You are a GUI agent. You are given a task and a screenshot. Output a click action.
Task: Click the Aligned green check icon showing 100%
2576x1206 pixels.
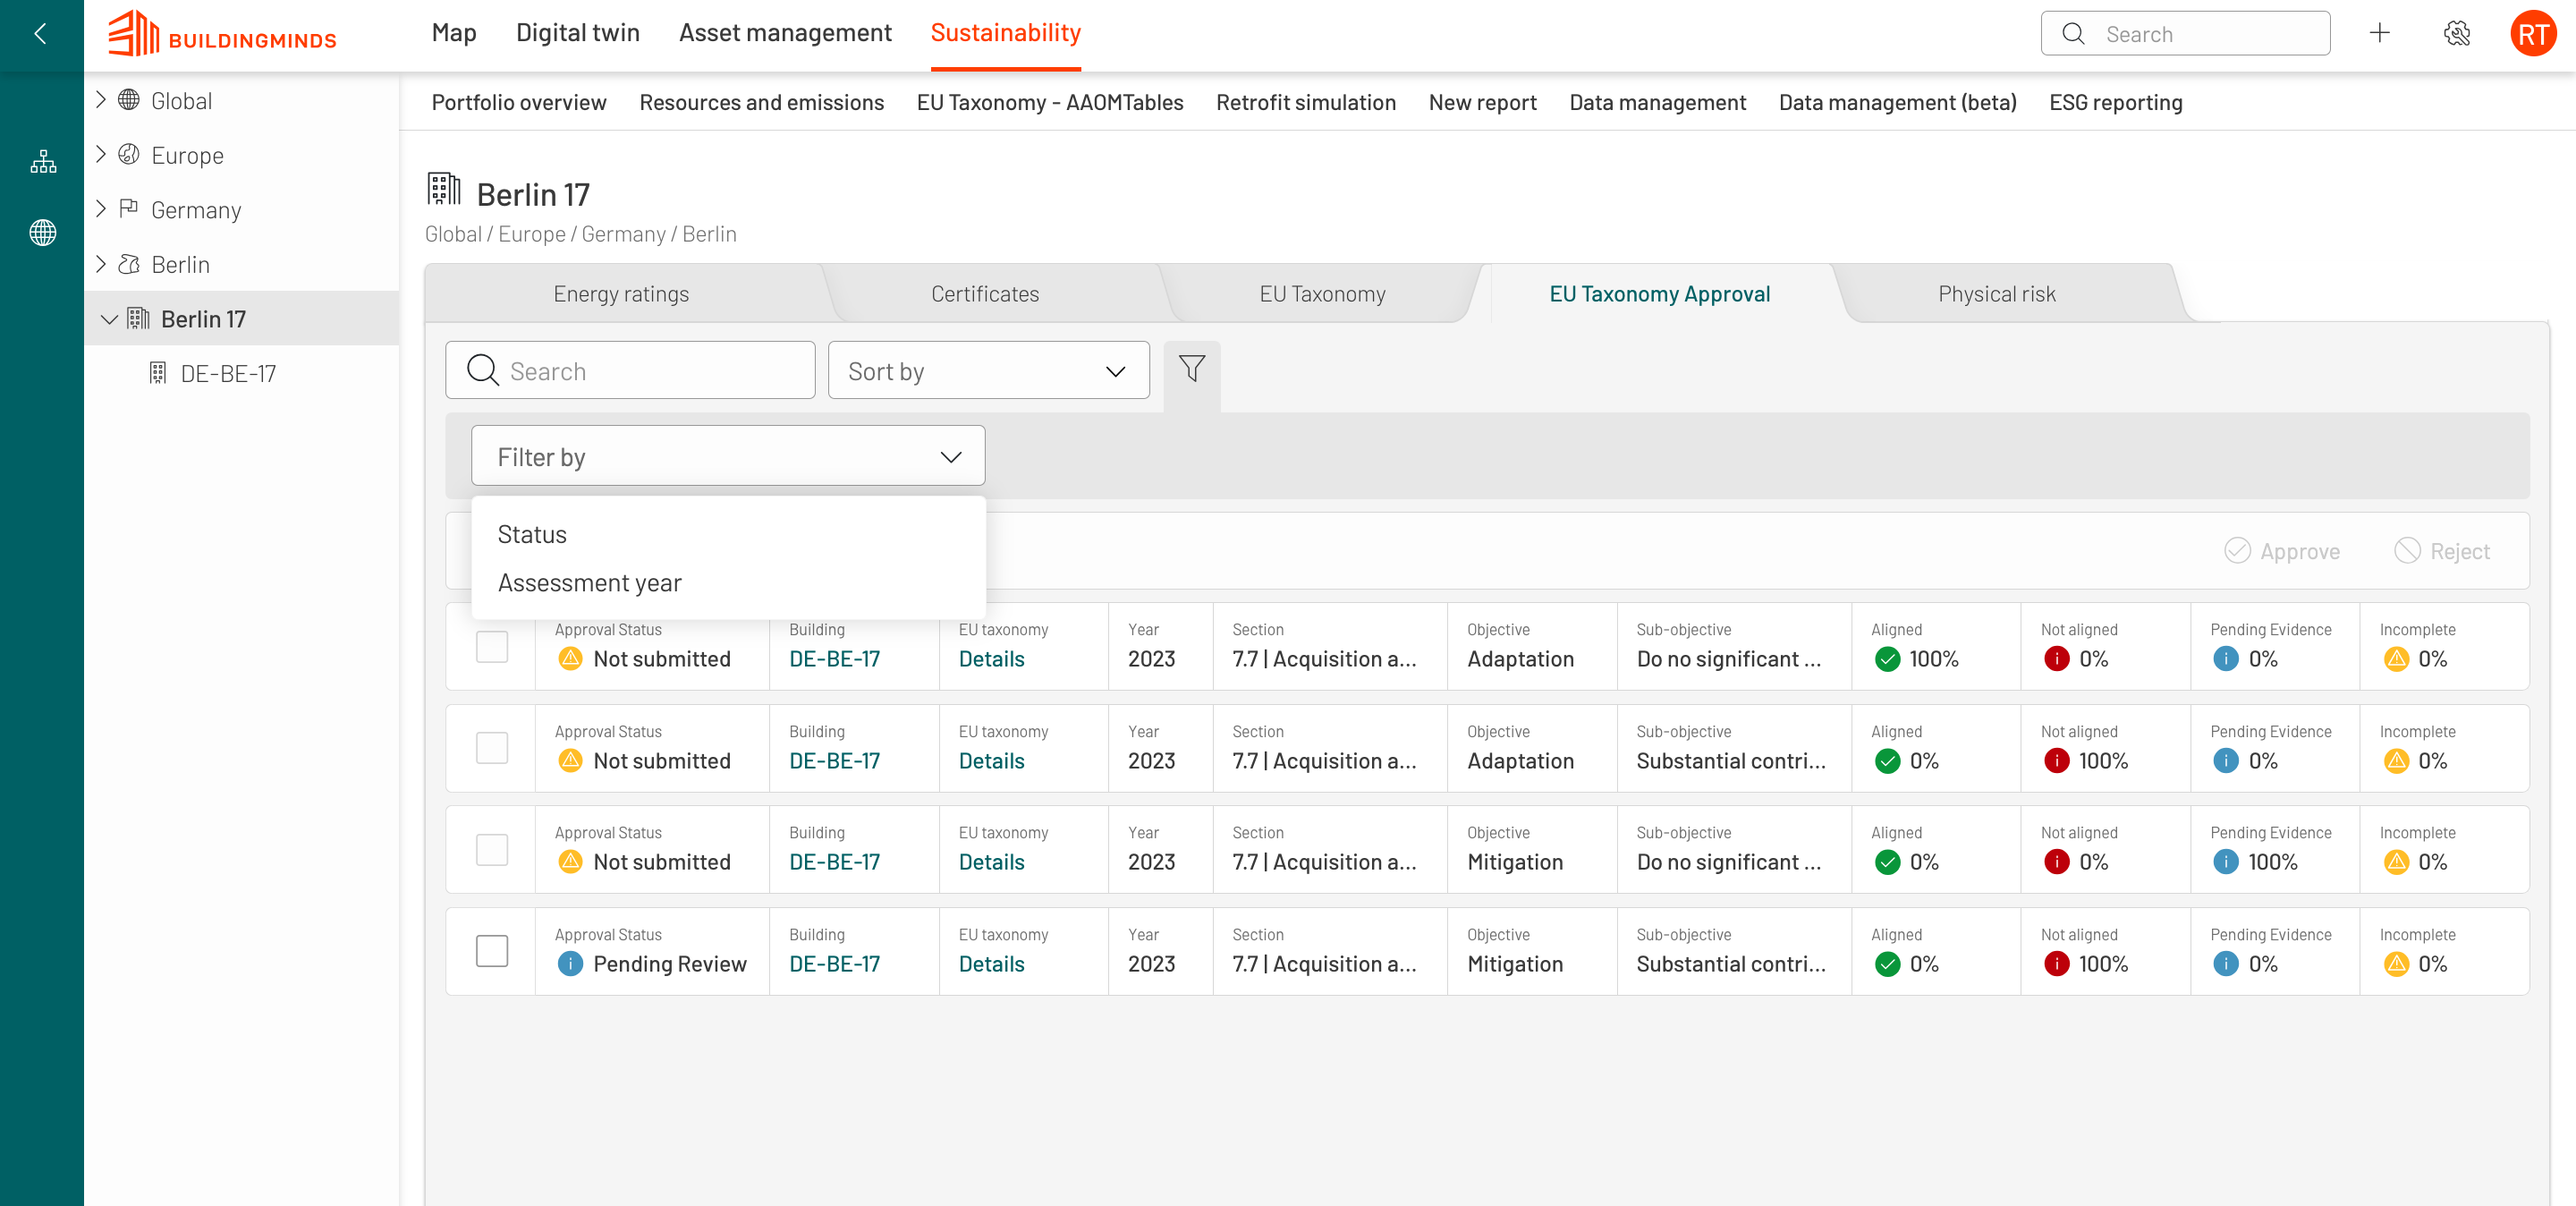1887,659
